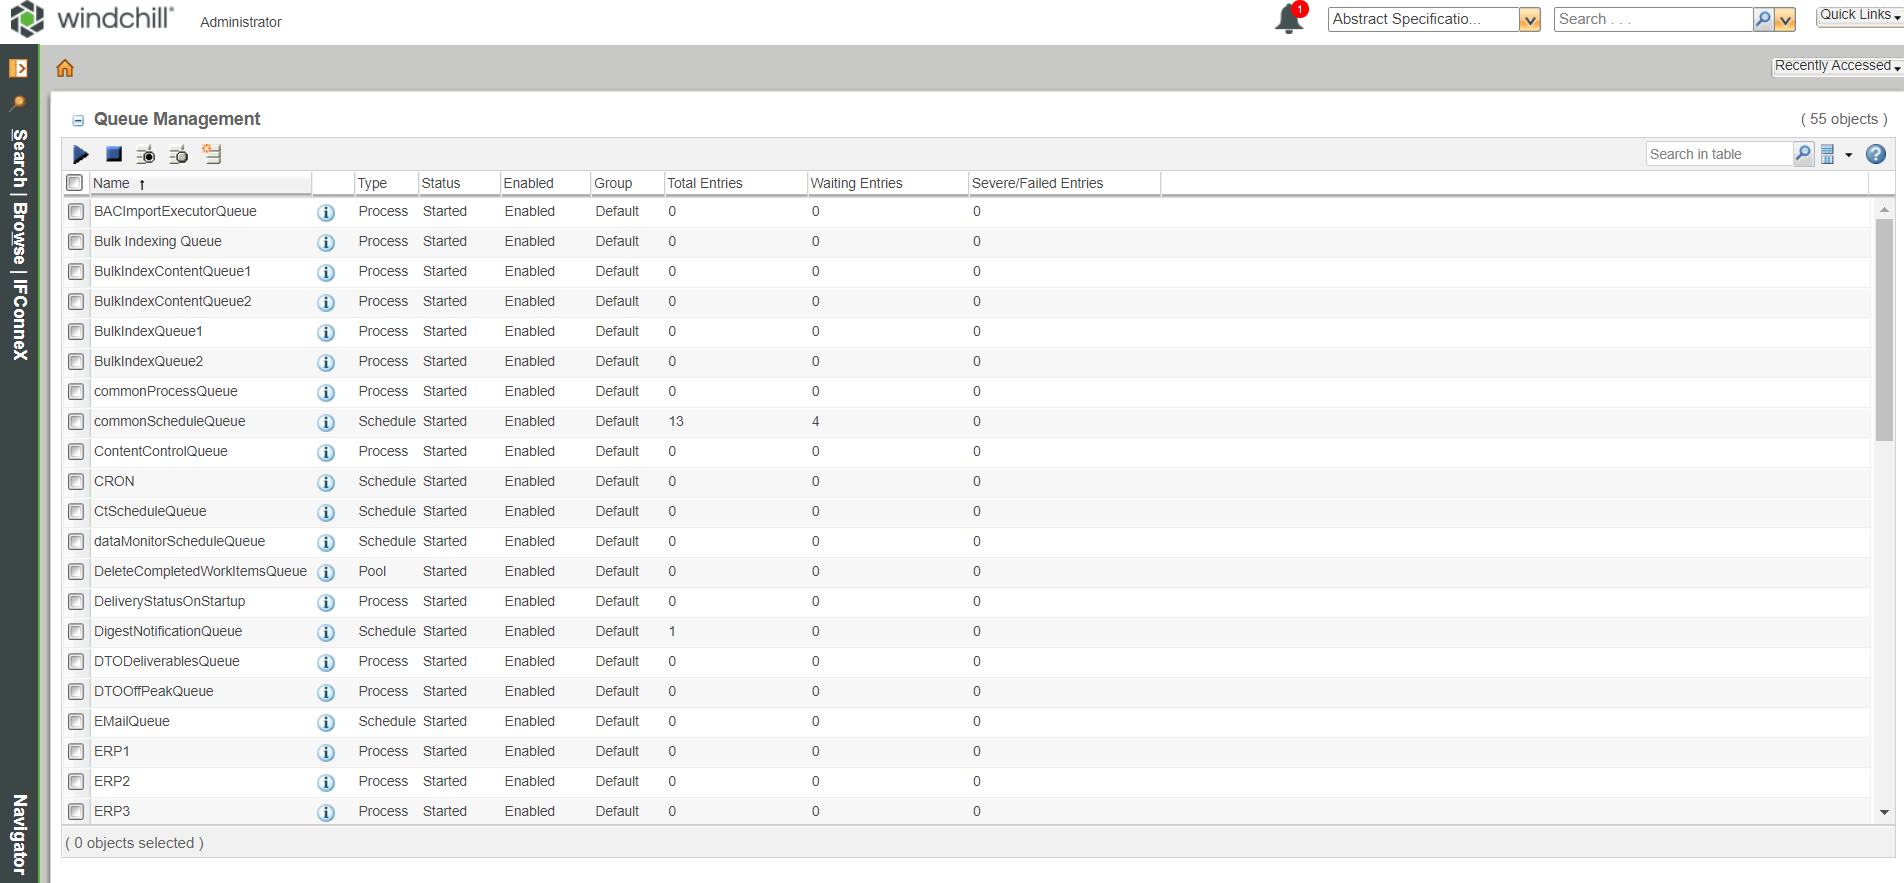Start selected queues with blue play icon

click(81, 154)
